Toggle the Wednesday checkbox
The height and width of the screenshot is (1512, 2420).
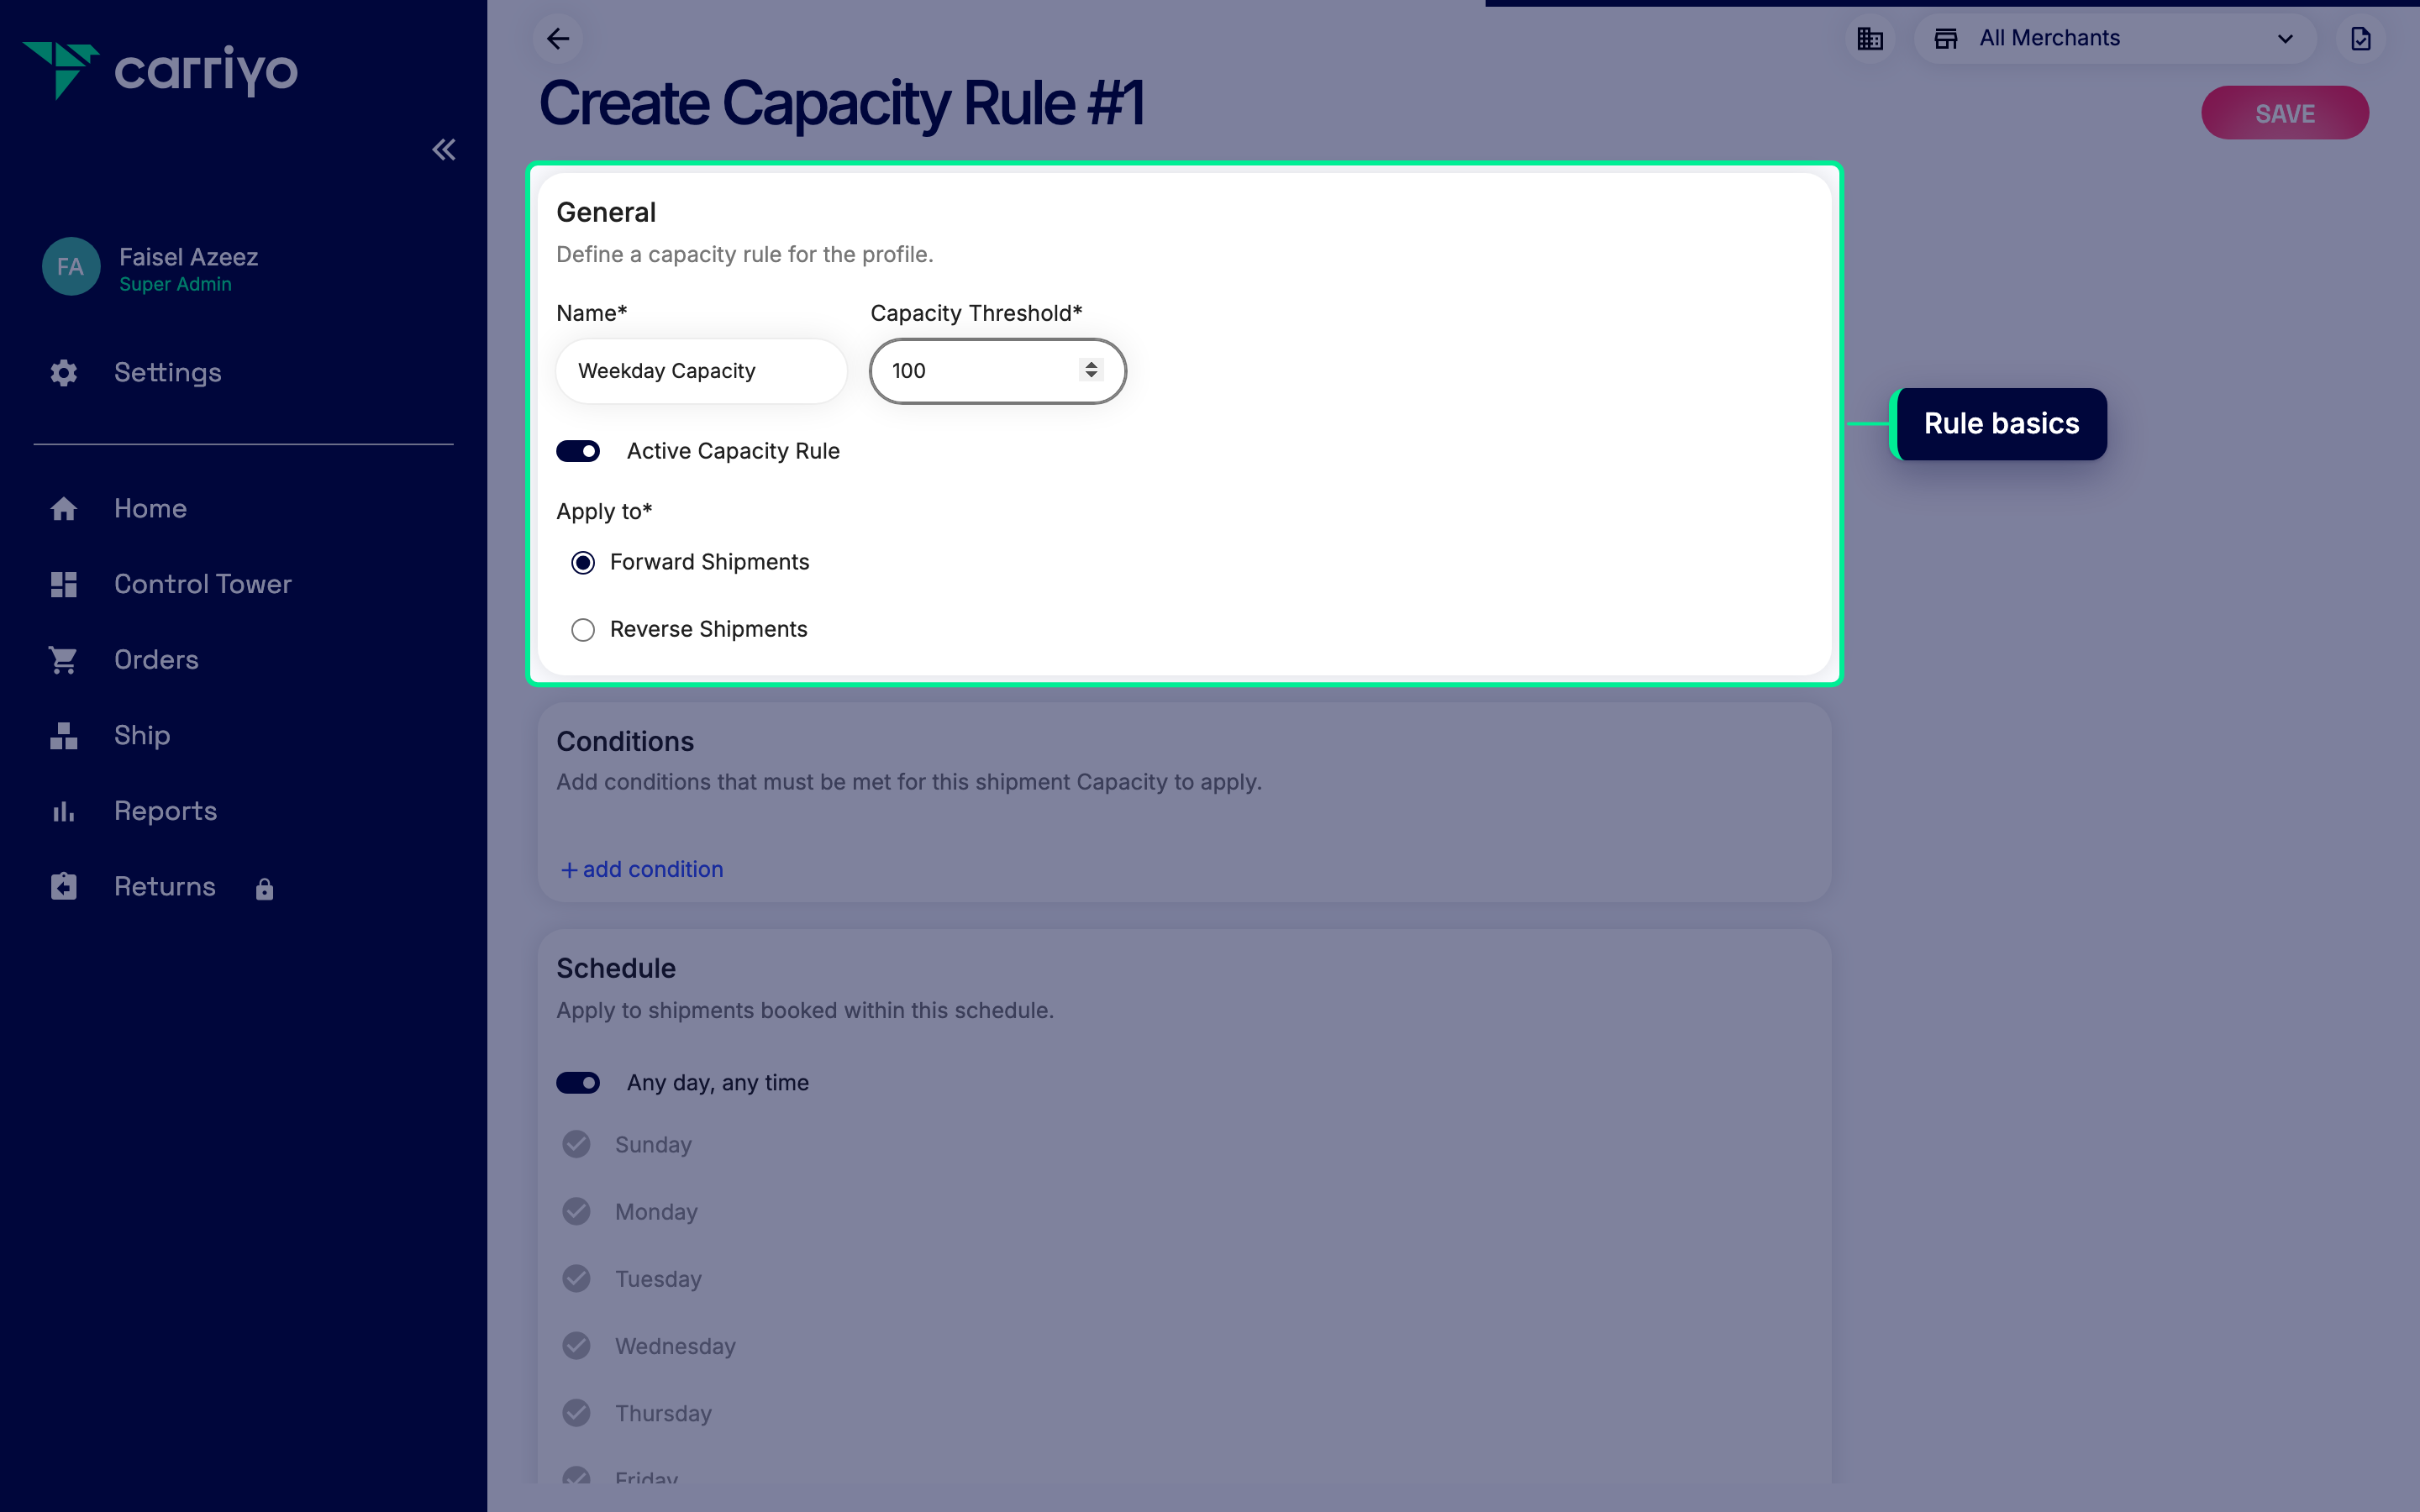[576, 1345]
